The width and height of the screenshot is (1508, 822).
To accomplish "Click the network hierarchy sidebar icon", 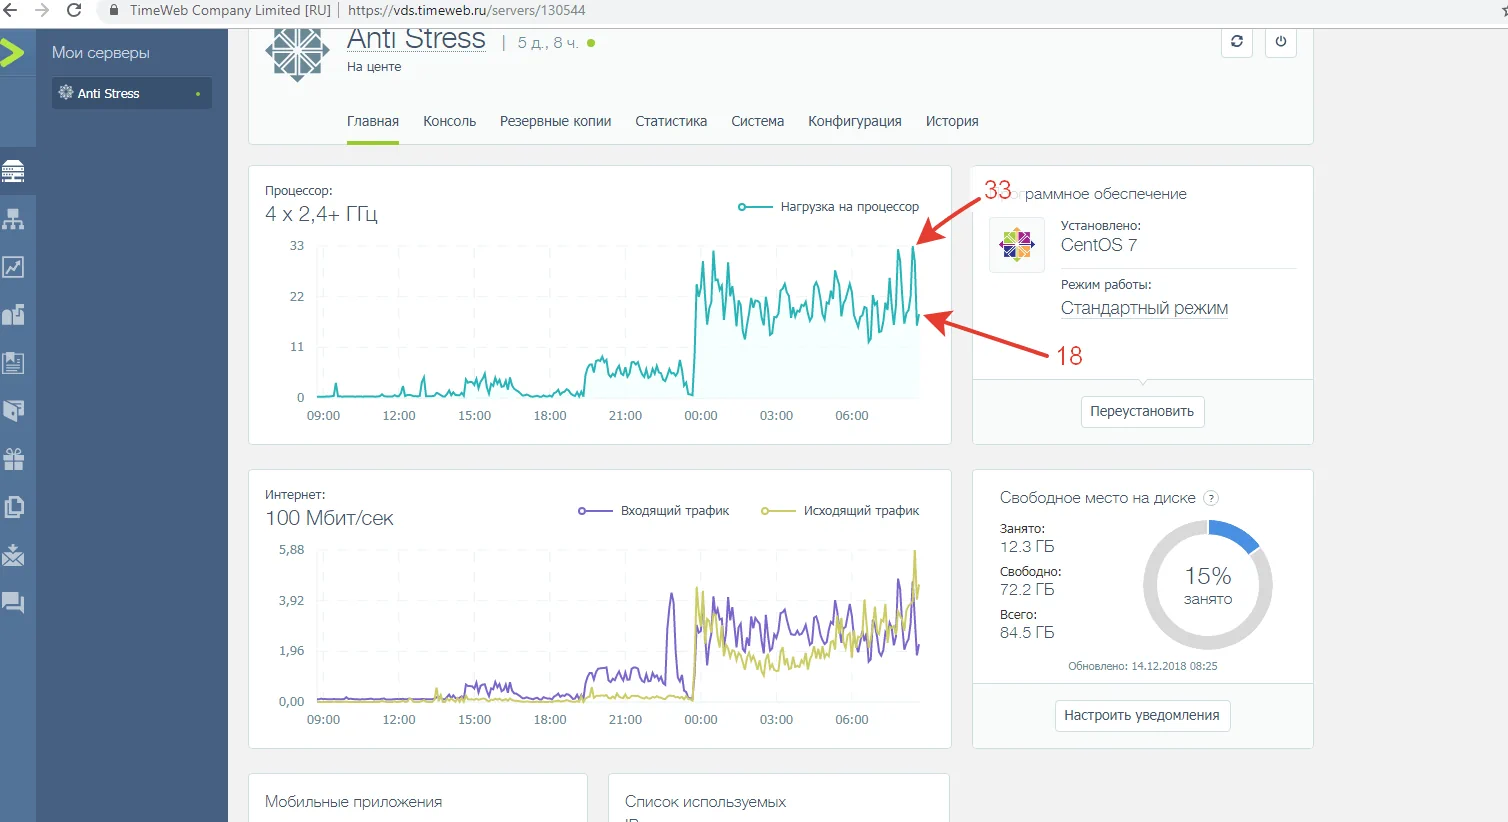I will point(13,219).
